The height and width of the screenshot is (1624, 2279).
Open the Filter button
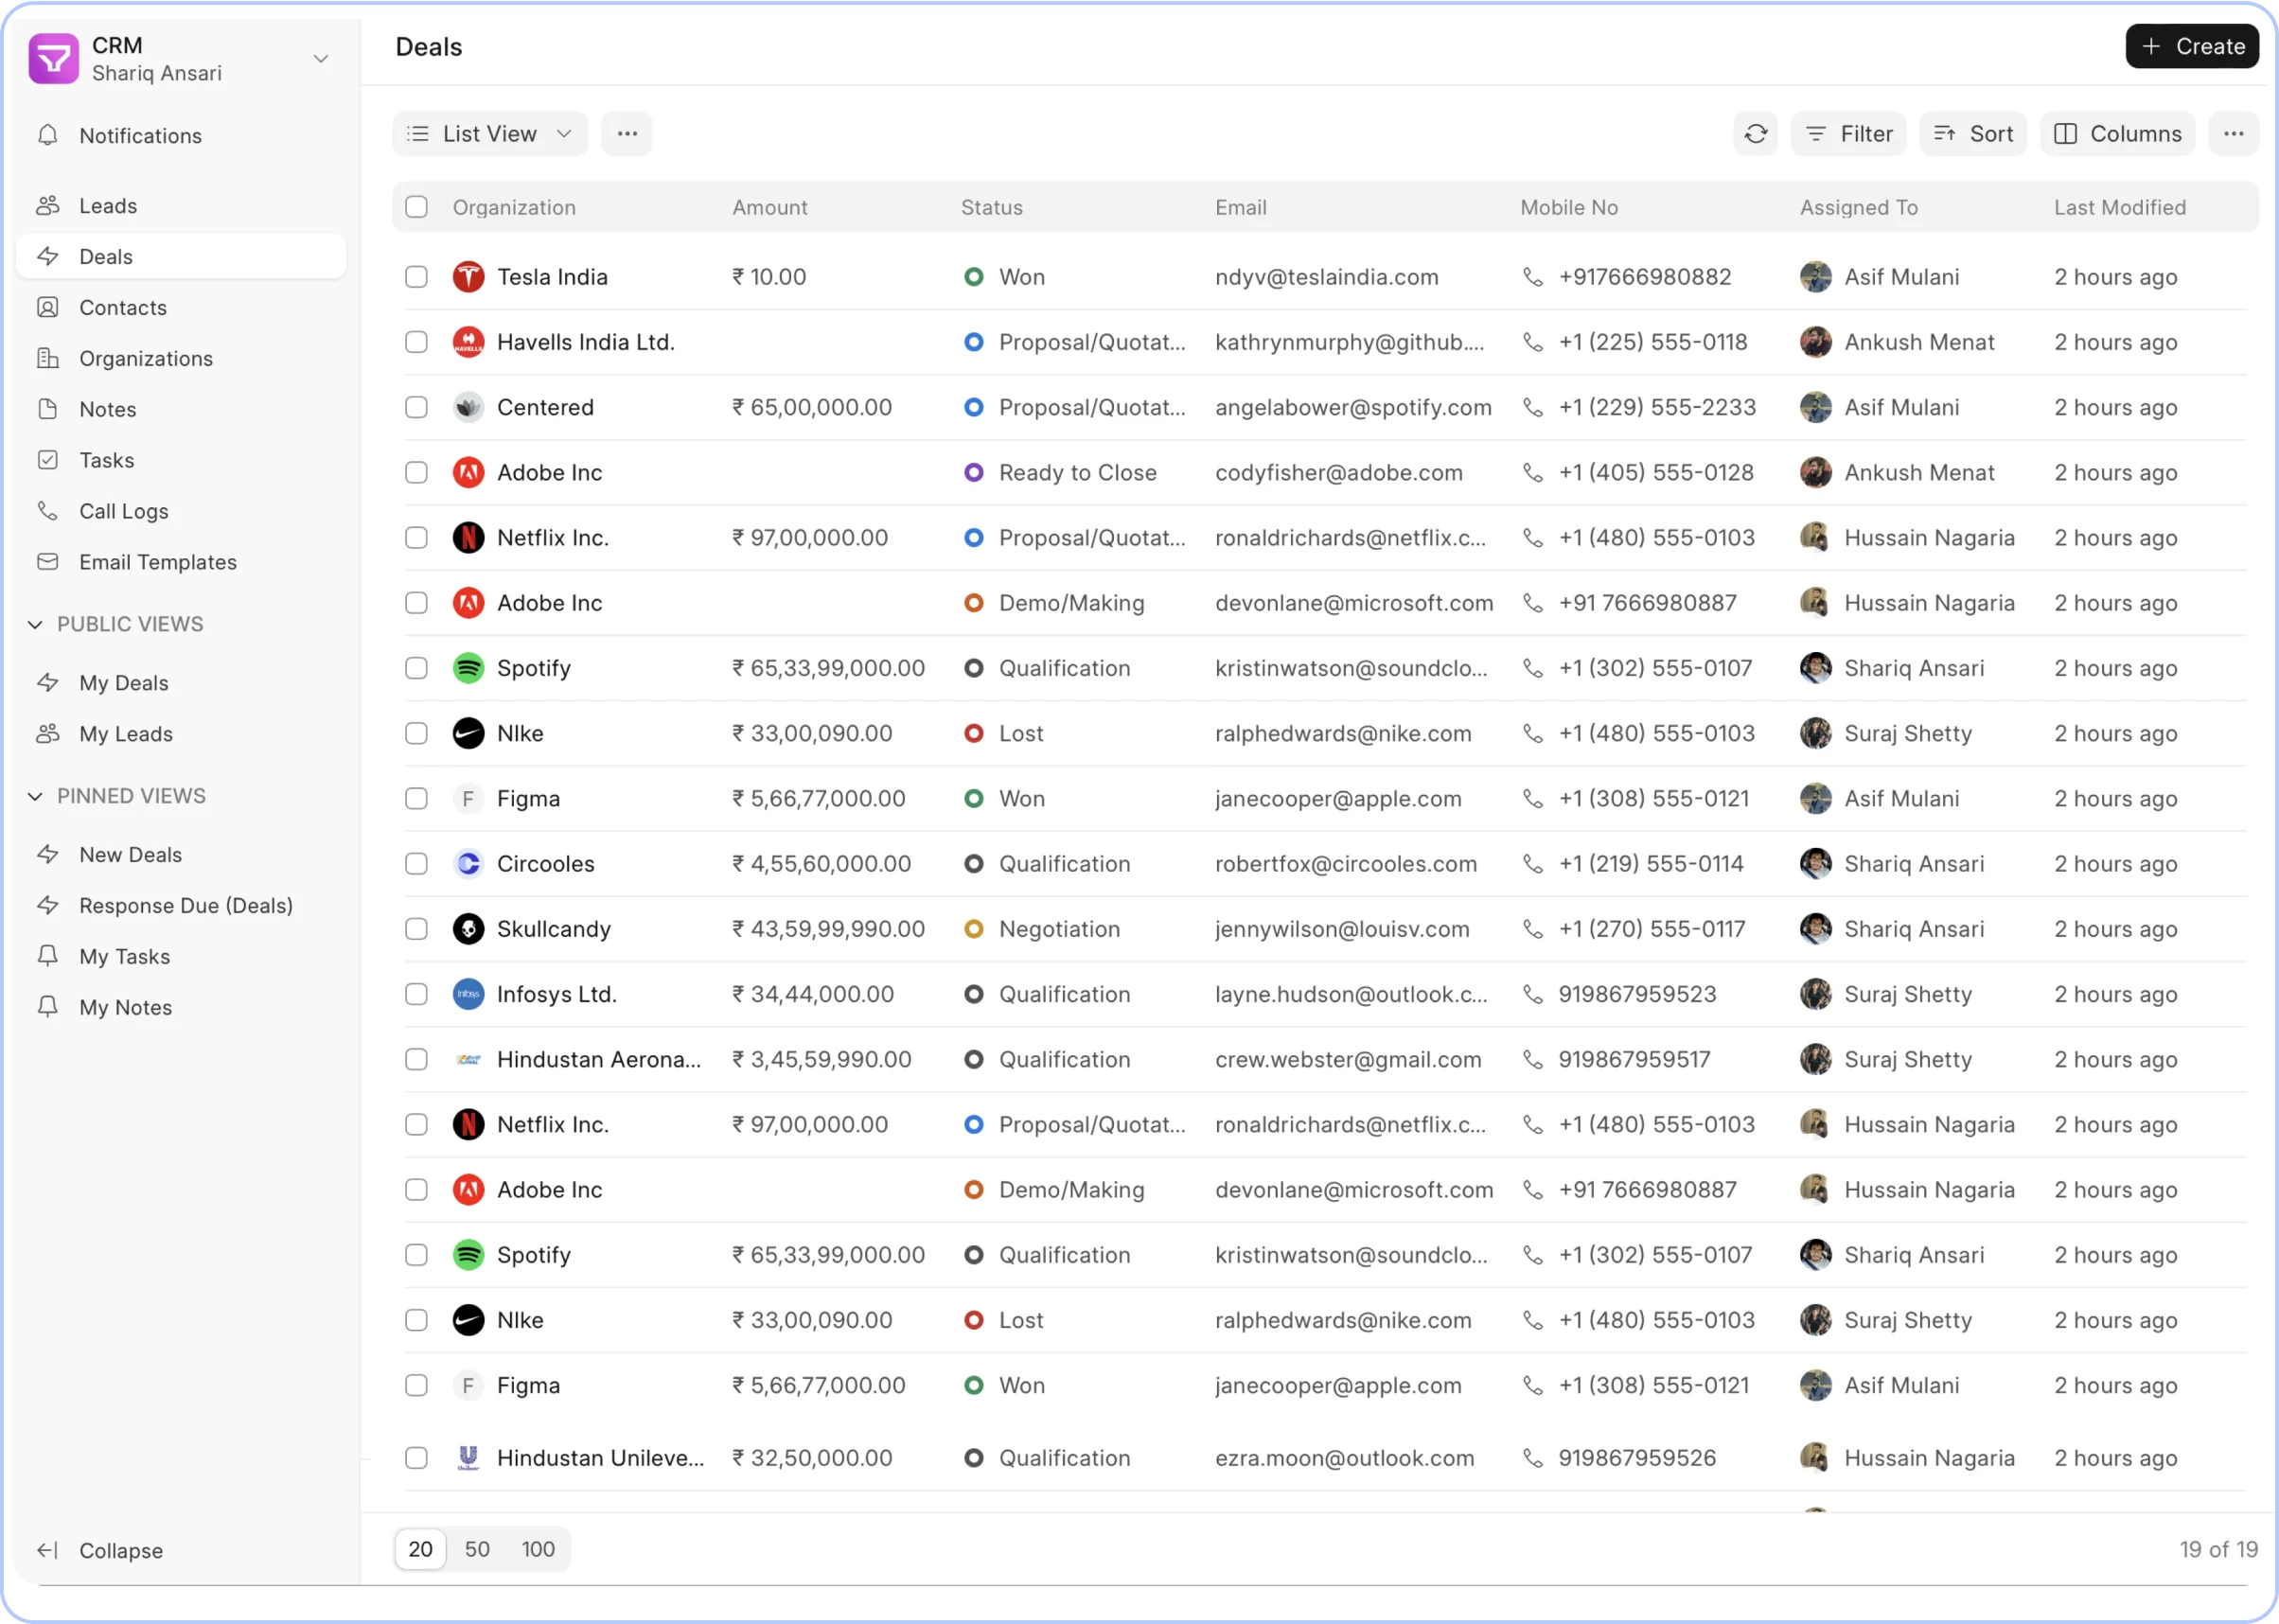(1848, 134)
